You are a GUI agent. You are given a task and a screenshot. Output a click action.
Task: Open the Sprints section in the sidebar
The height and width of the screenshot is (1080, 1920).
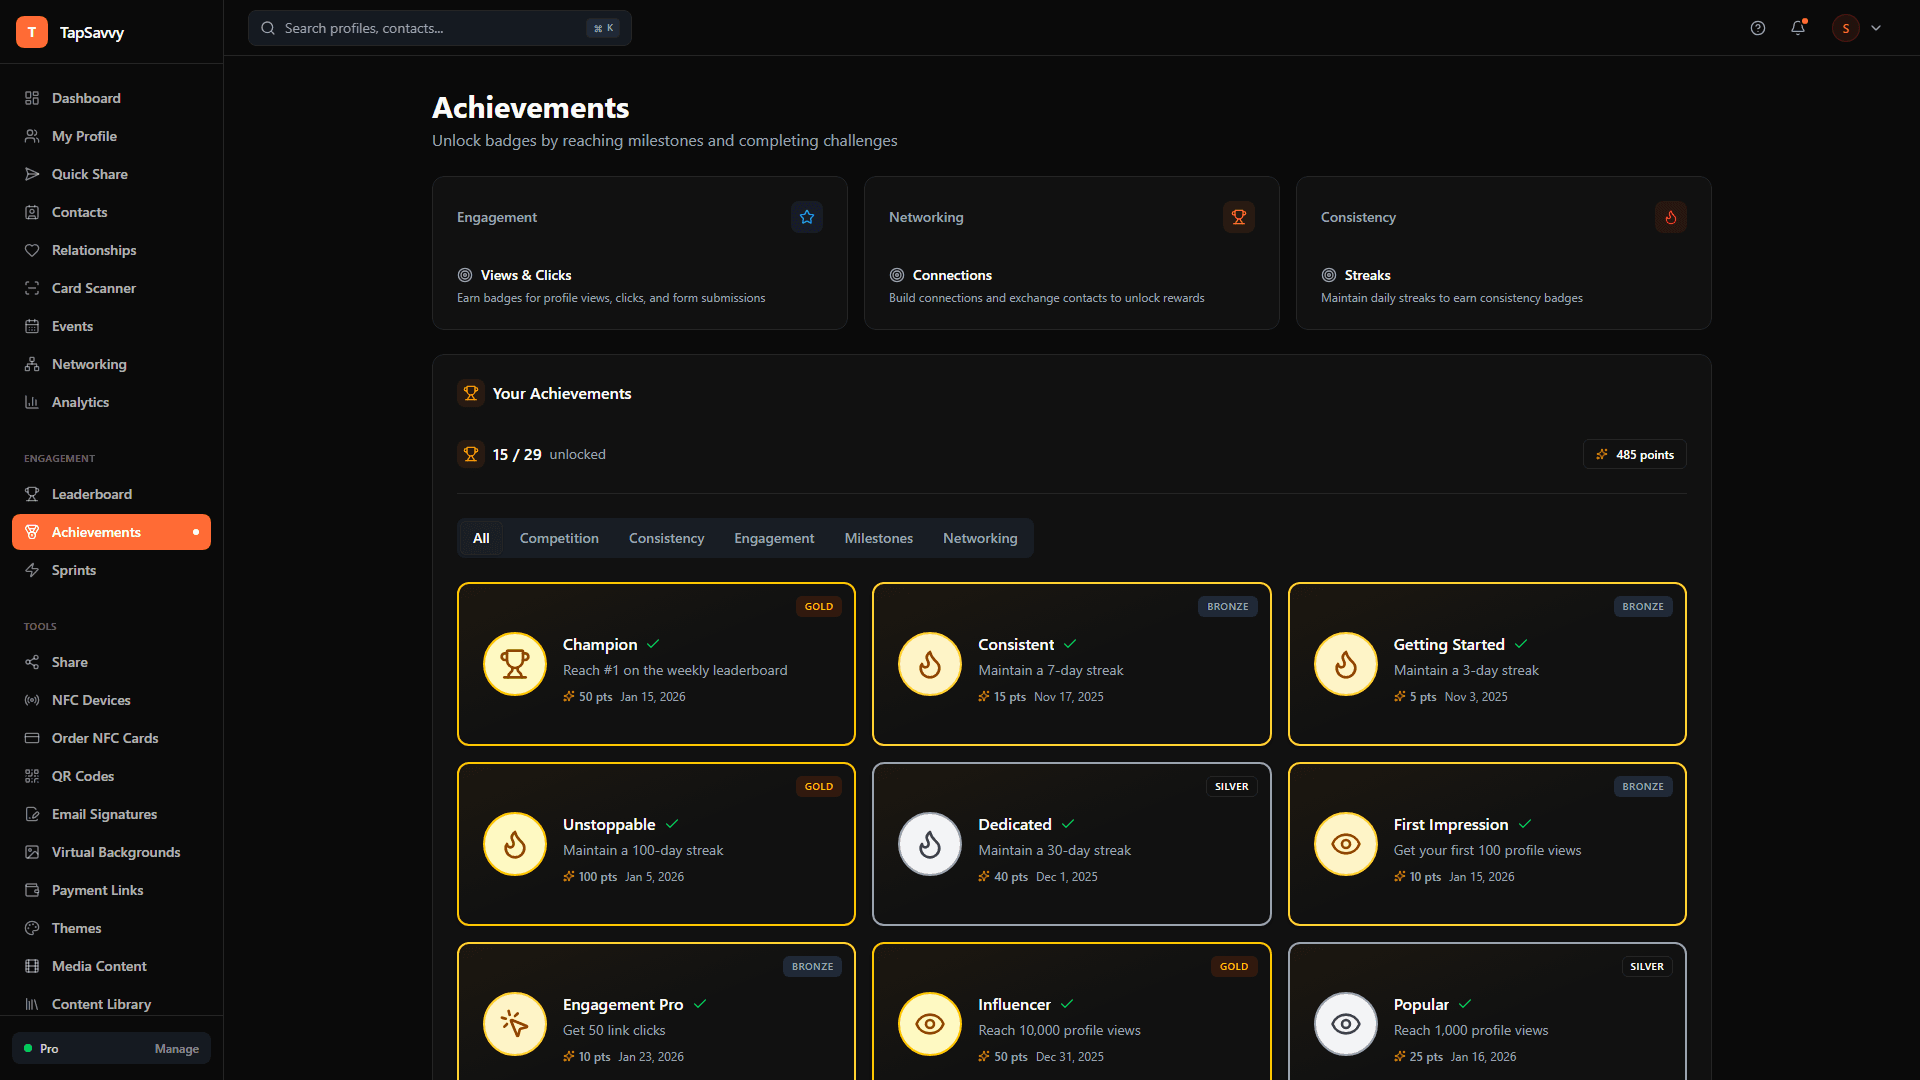click(x=74, y=570)
